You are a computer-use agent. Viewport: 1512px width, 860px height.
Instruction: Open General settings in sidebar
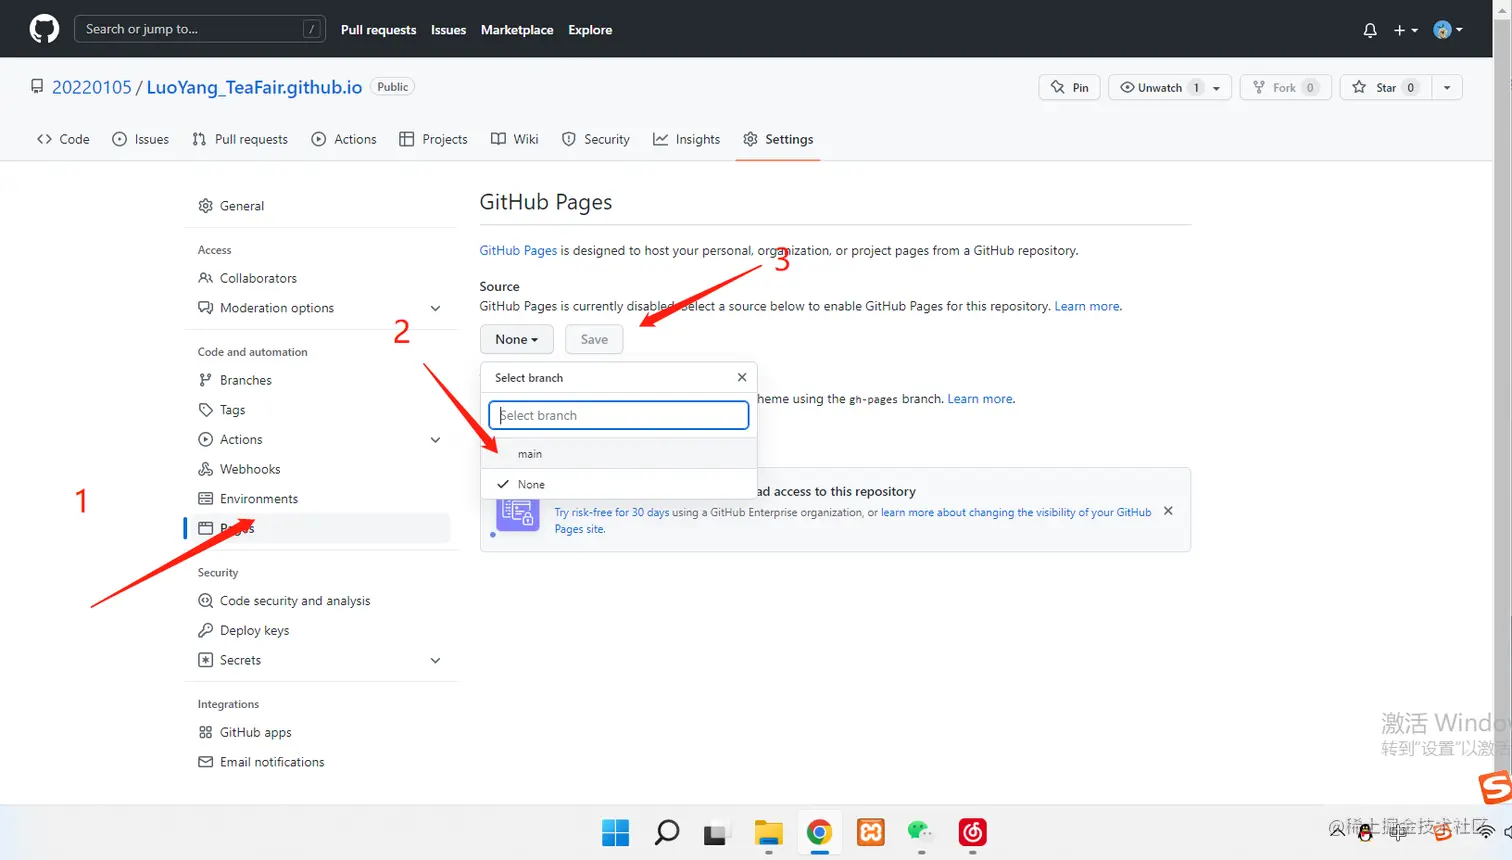[242, 206]
